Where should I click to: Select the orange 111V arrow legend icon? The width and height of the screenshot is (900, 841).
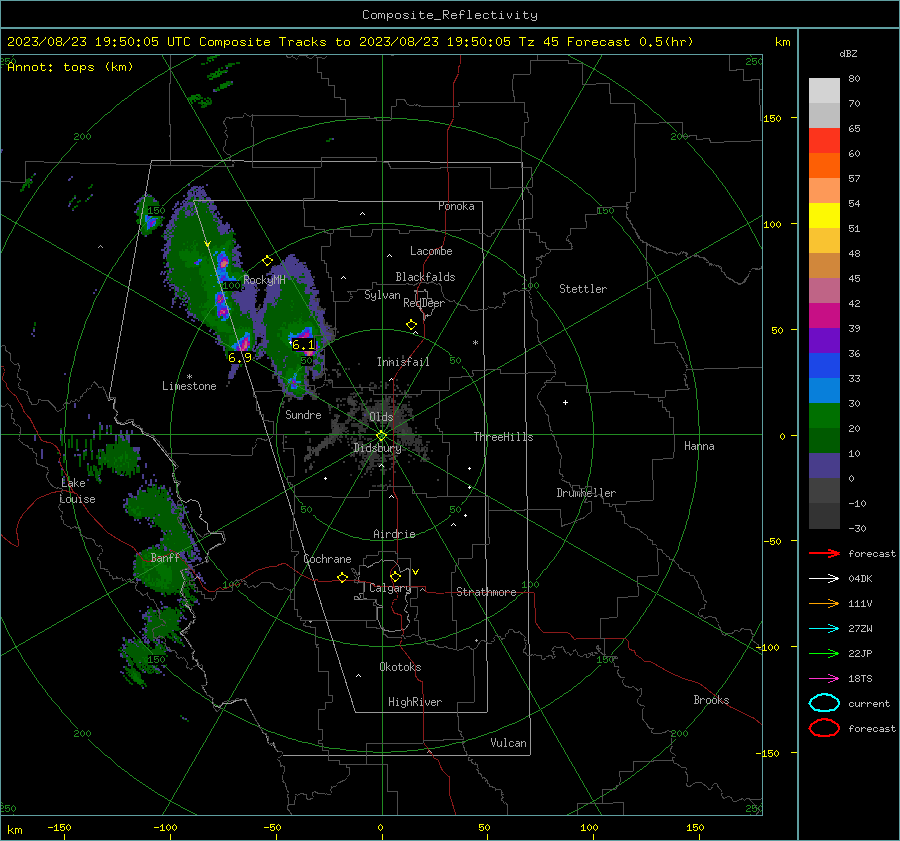click(x=824, y=603)
